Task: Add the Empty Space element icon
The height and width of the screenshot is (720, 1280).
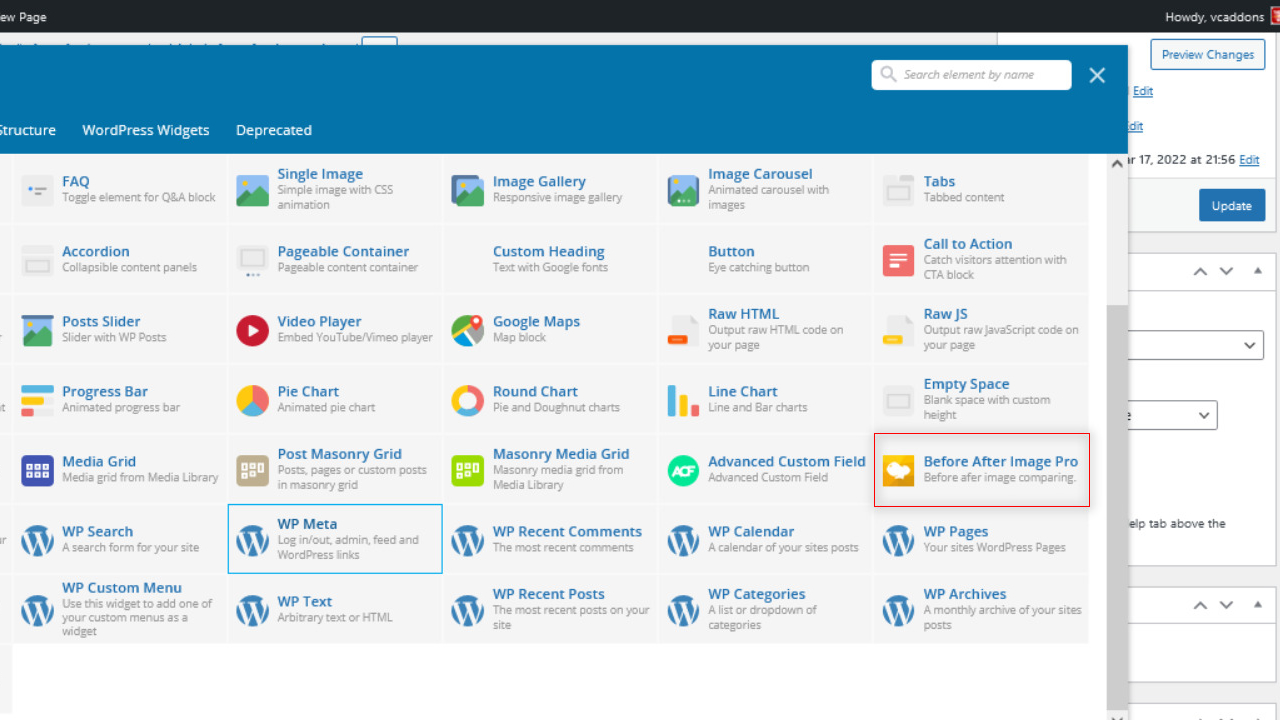Action: pos(899,400)
